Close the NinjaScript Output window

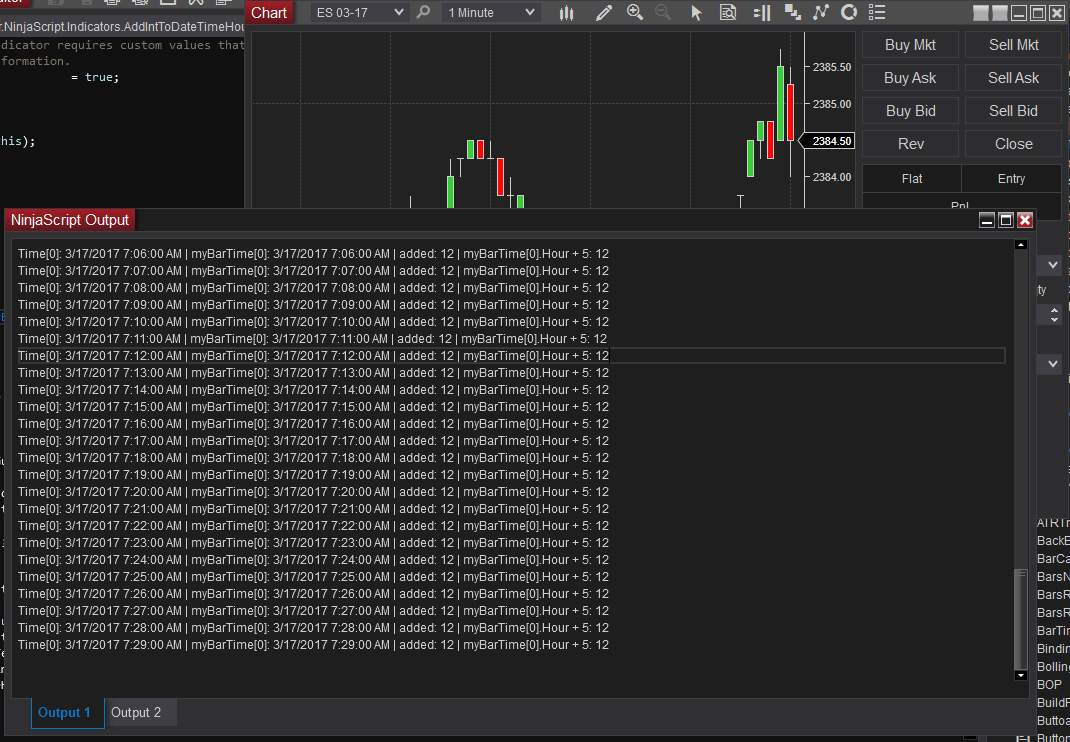(1025, 220)
